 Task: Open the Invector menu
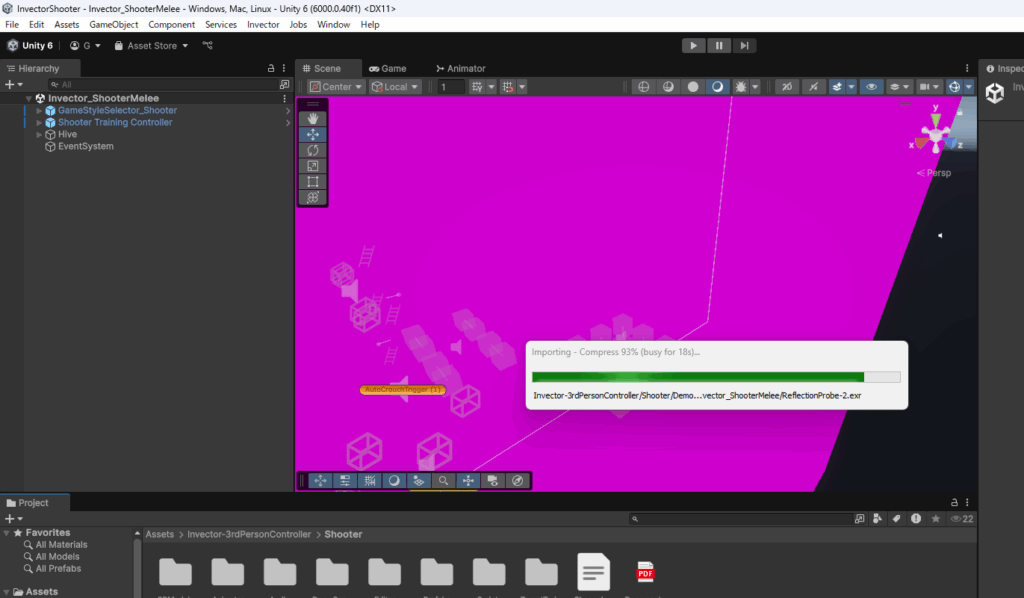coord(263,25)
